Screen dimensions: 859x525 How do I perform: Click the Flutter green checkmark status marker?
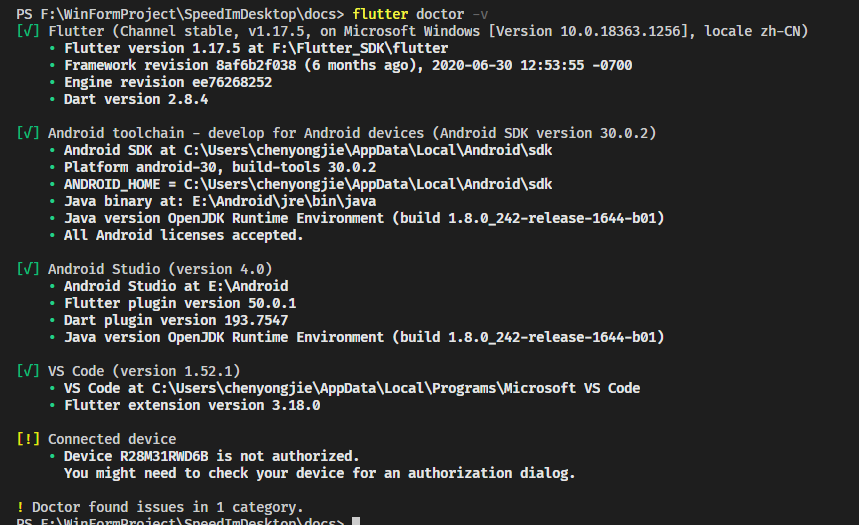[x=28, y=31]
